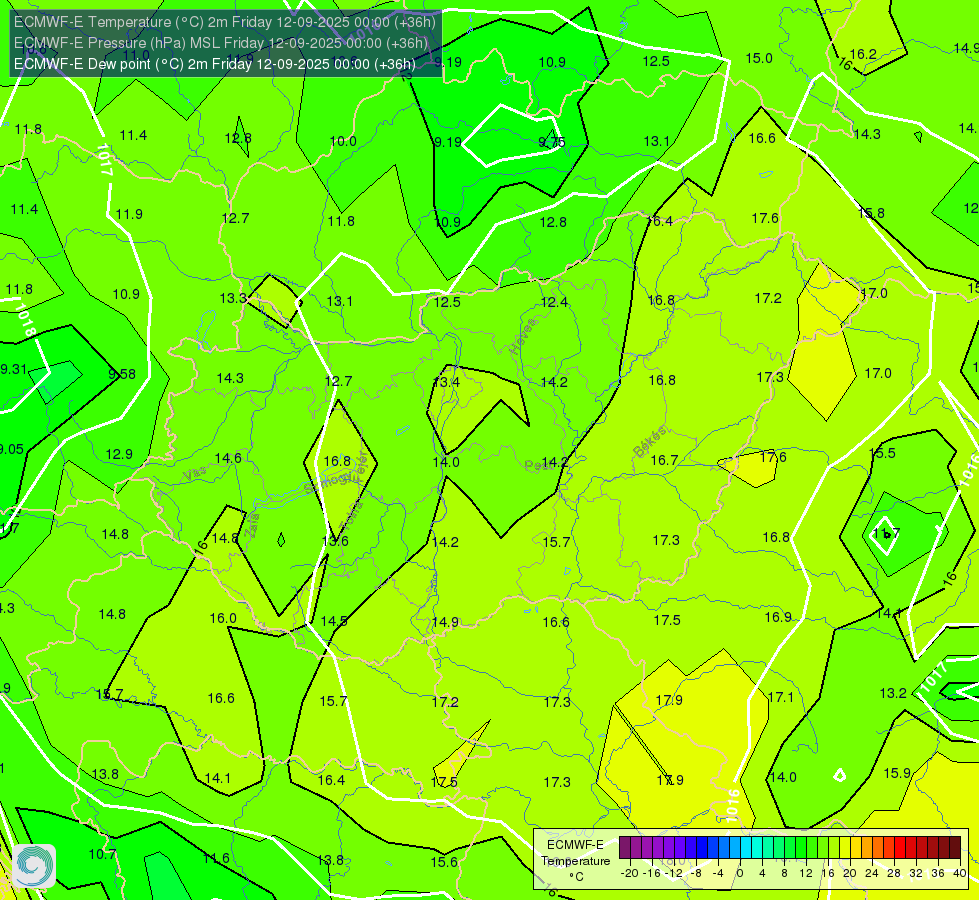Click the 'Zala' county label
Image resolution: width=979 pixels, height=900 pixels.
[x=252, y=523]
